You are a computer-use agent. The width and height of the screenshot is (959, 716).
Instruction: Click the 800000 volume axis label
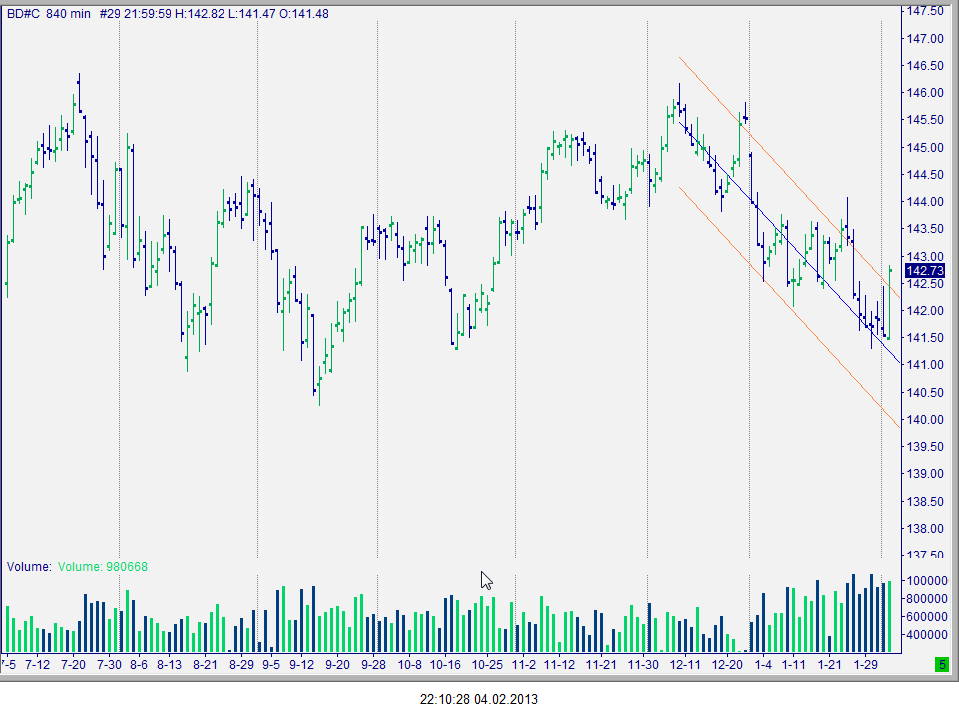tap(927, 599)
